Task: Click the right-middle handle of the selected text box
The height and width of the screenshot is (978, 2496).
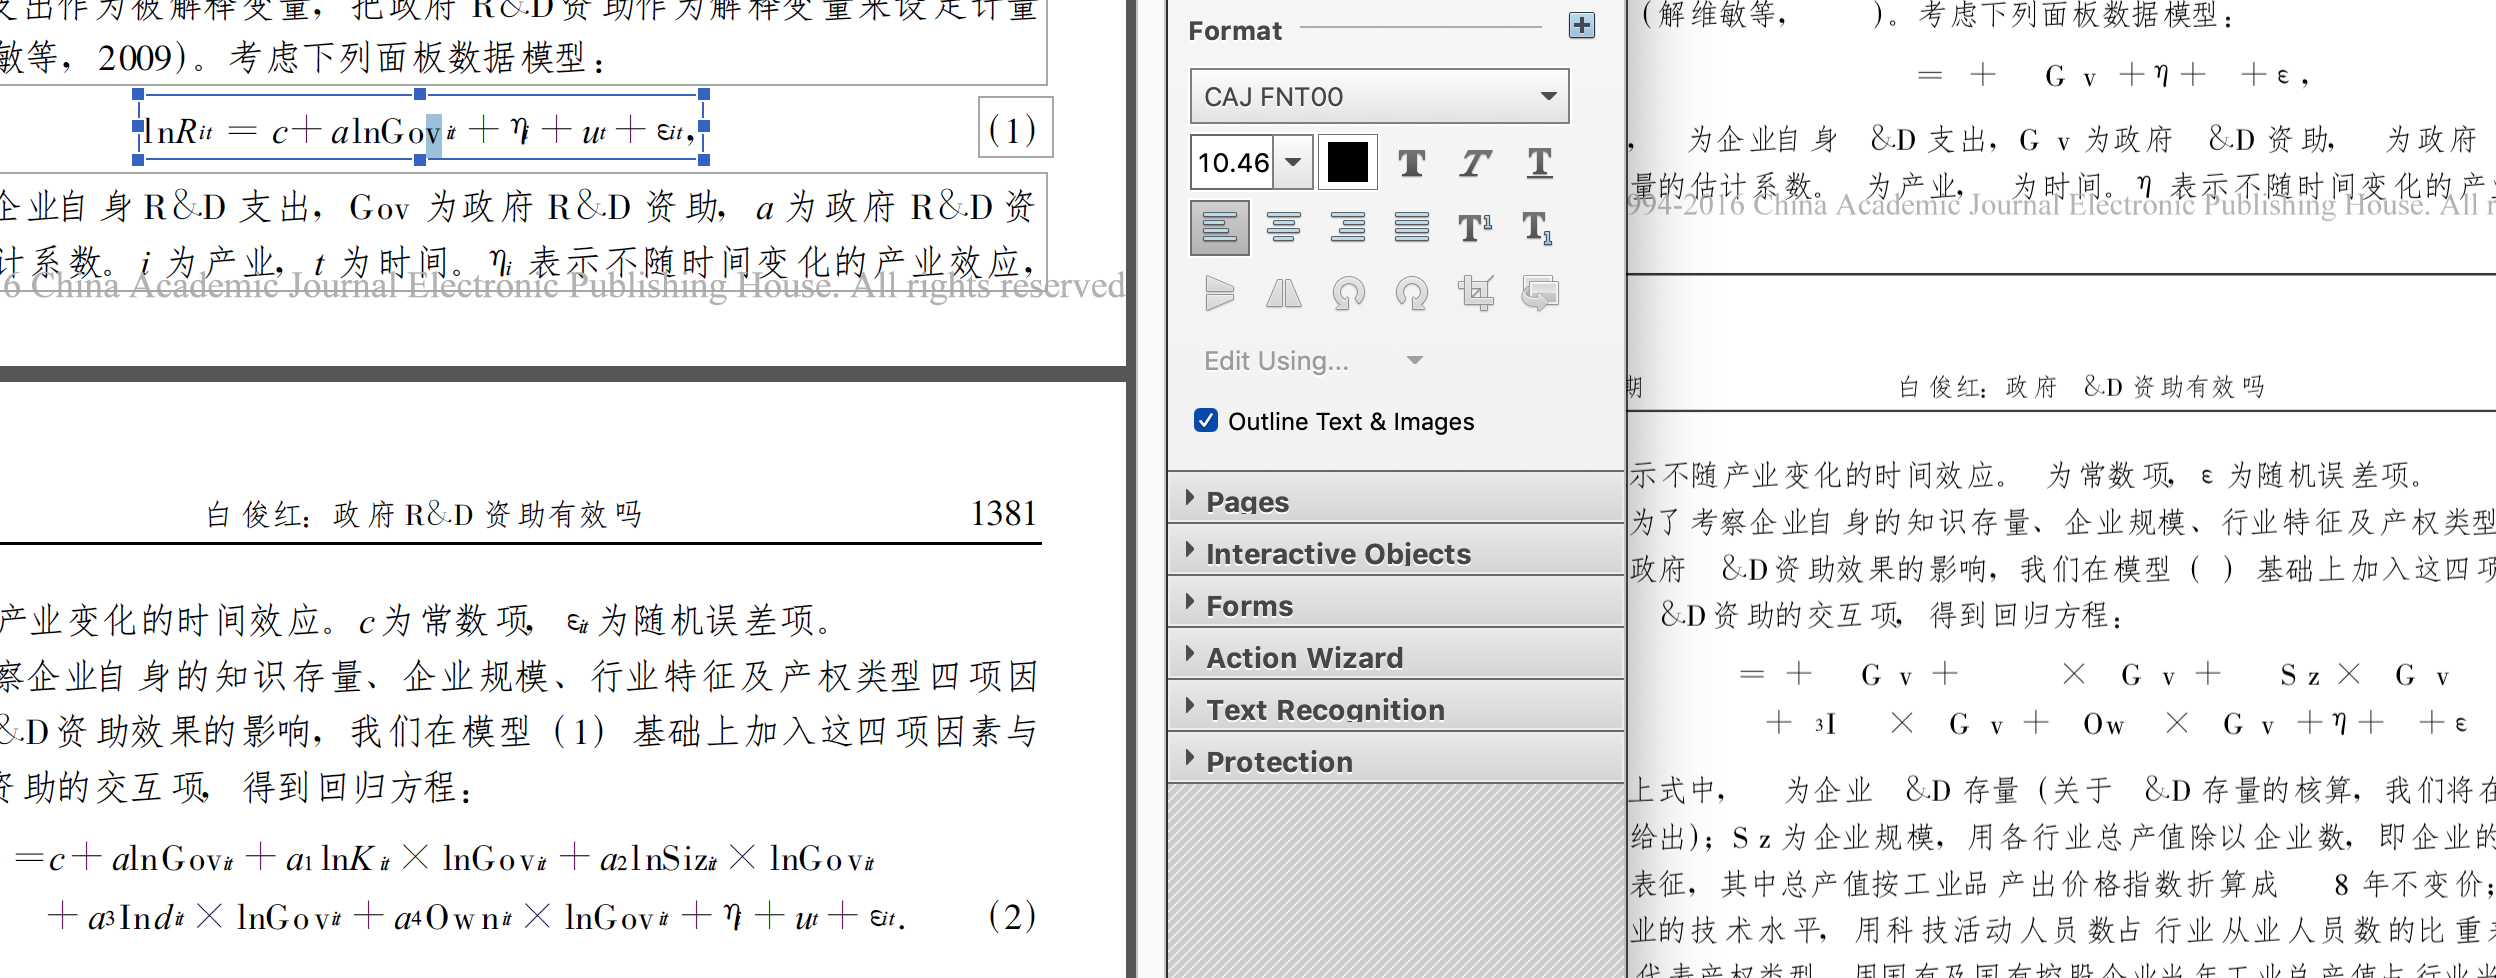Action: [704, 127]
